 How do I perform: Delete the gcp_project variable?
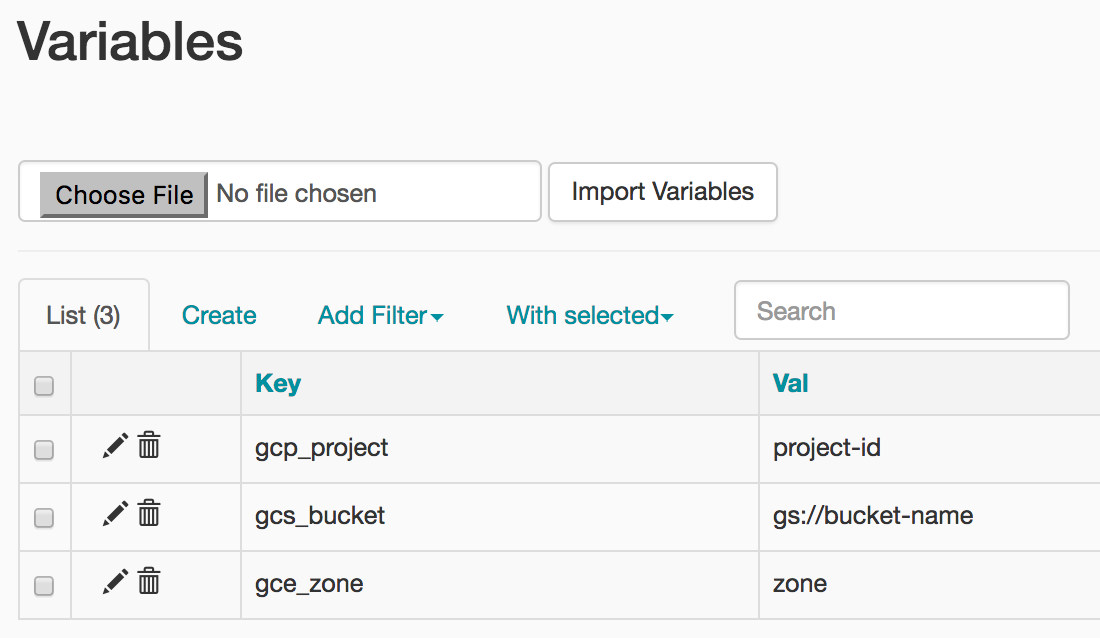click(x=147, y=446)
